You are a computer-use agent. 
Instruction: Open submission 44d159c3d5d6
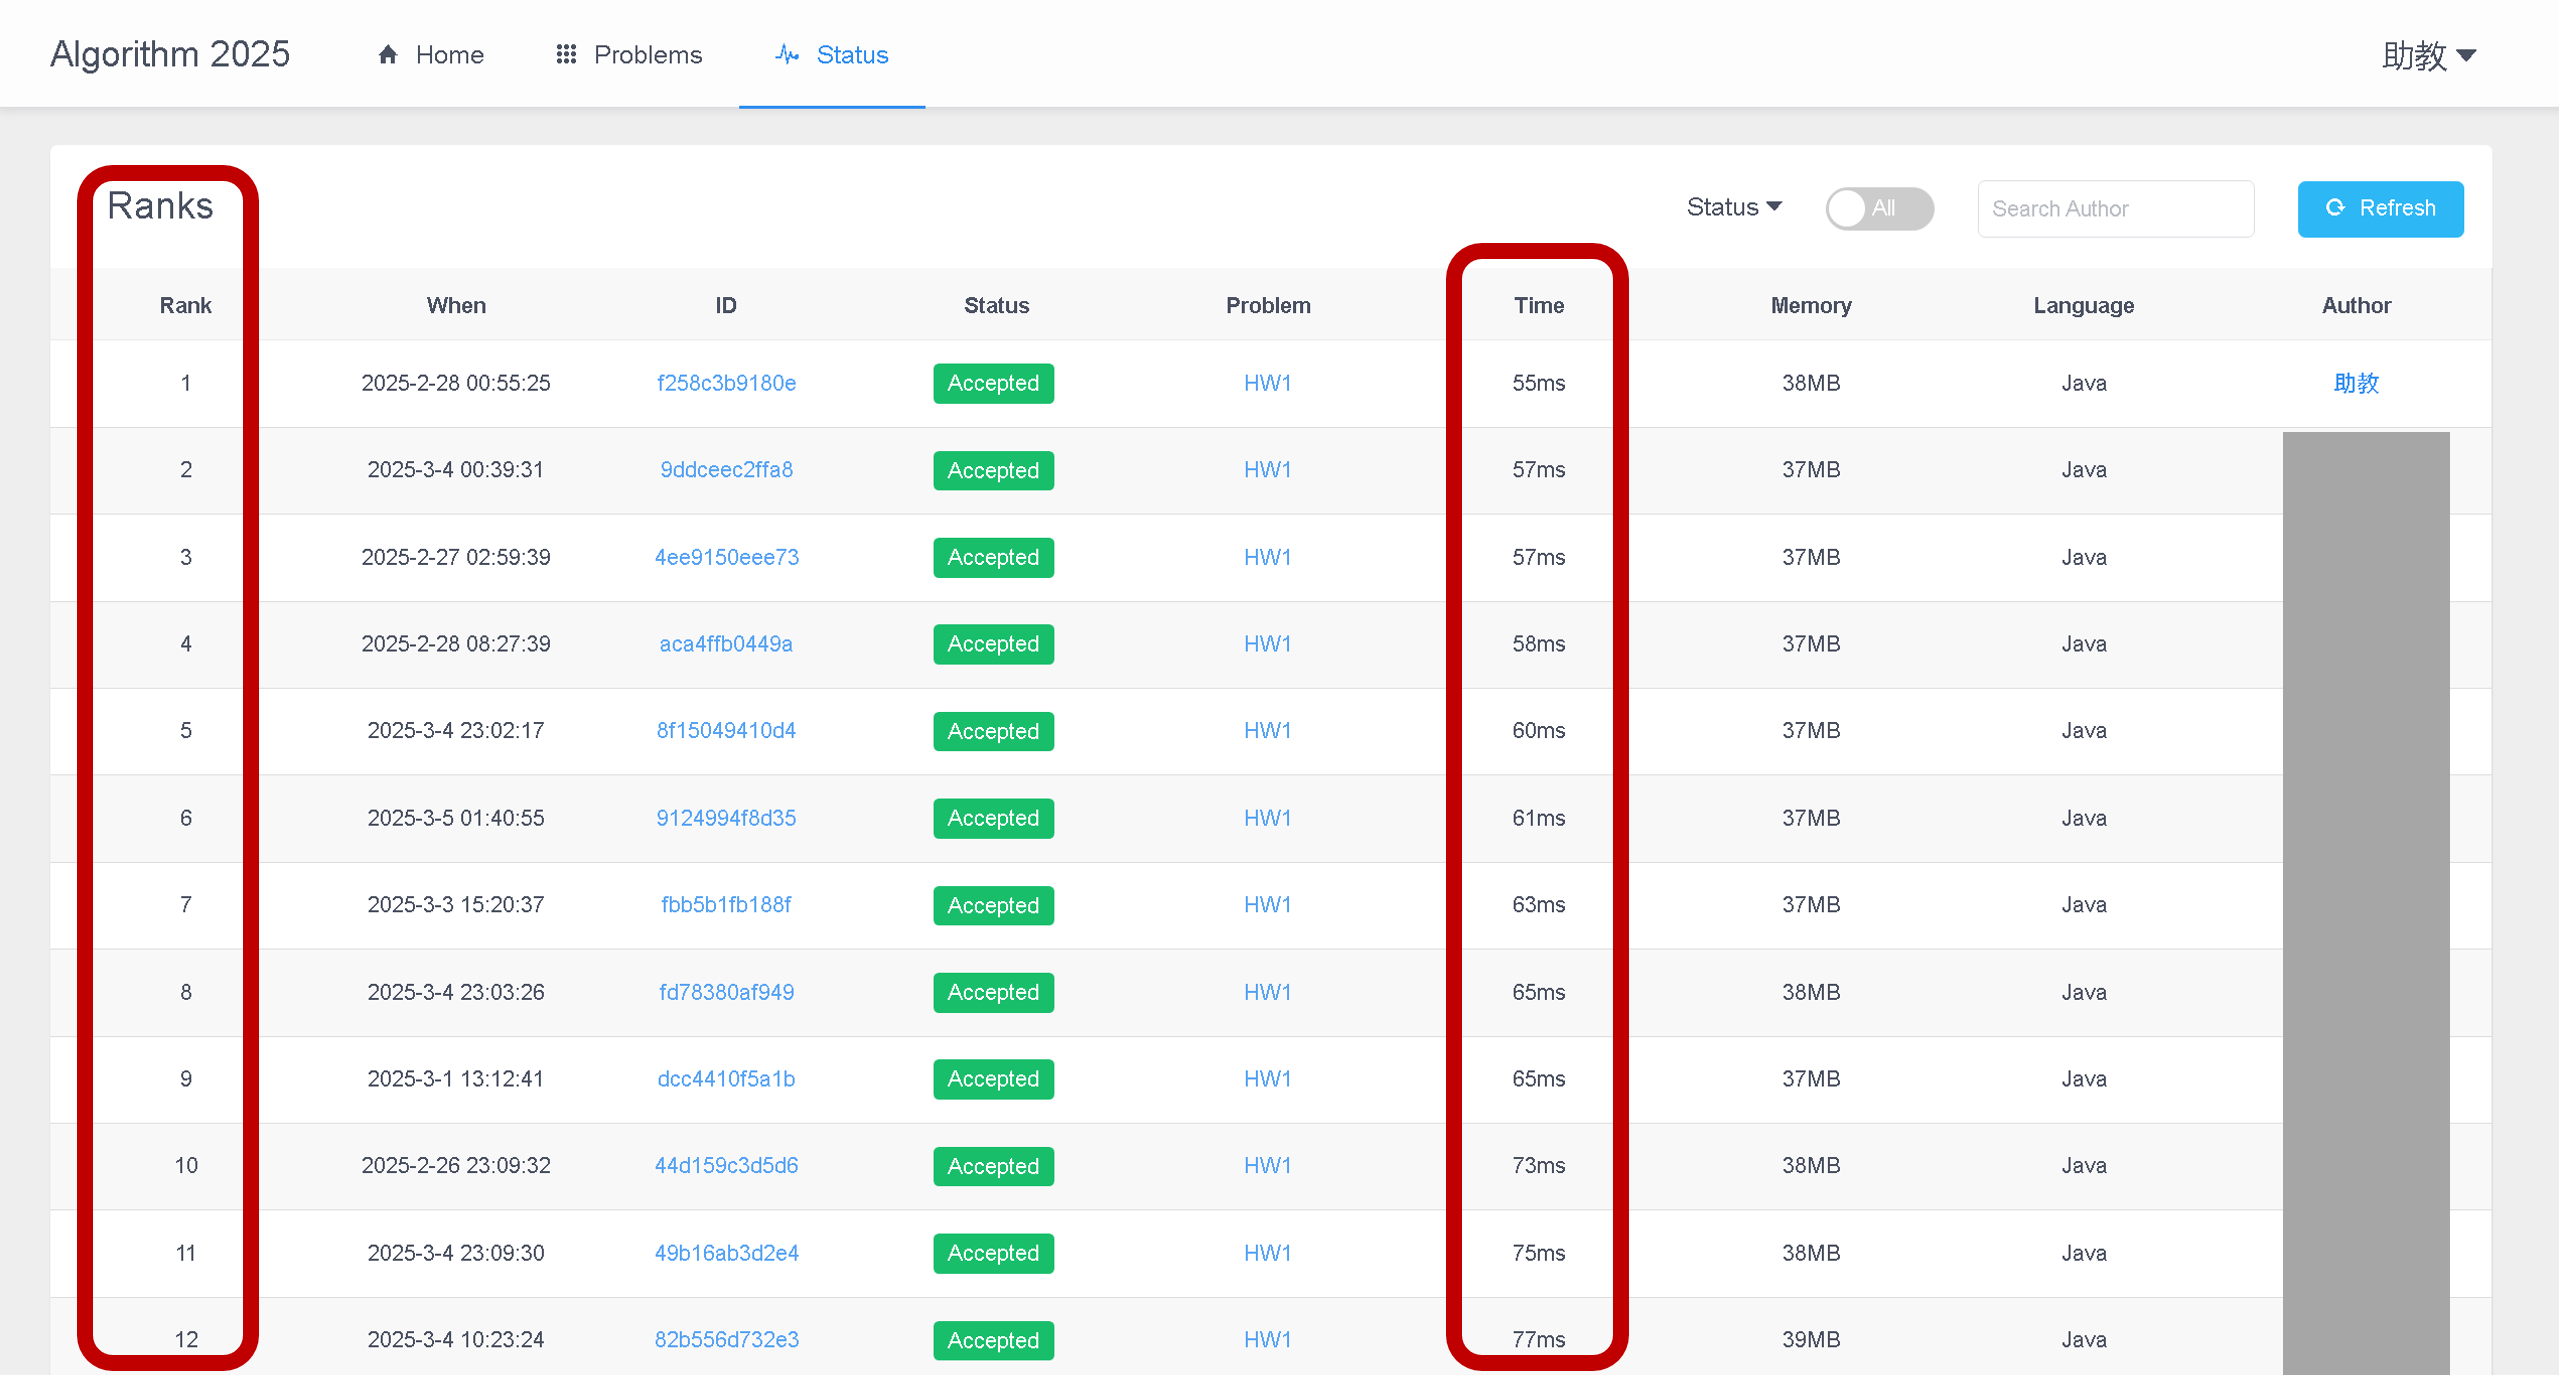point(726,1165)
